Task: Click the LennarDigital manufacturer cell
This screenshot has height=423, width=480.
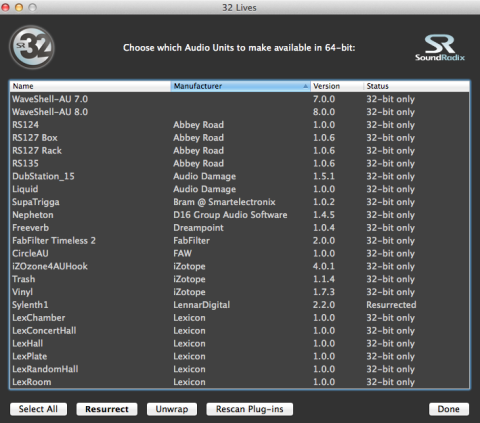Action: [x=202, y=305]
